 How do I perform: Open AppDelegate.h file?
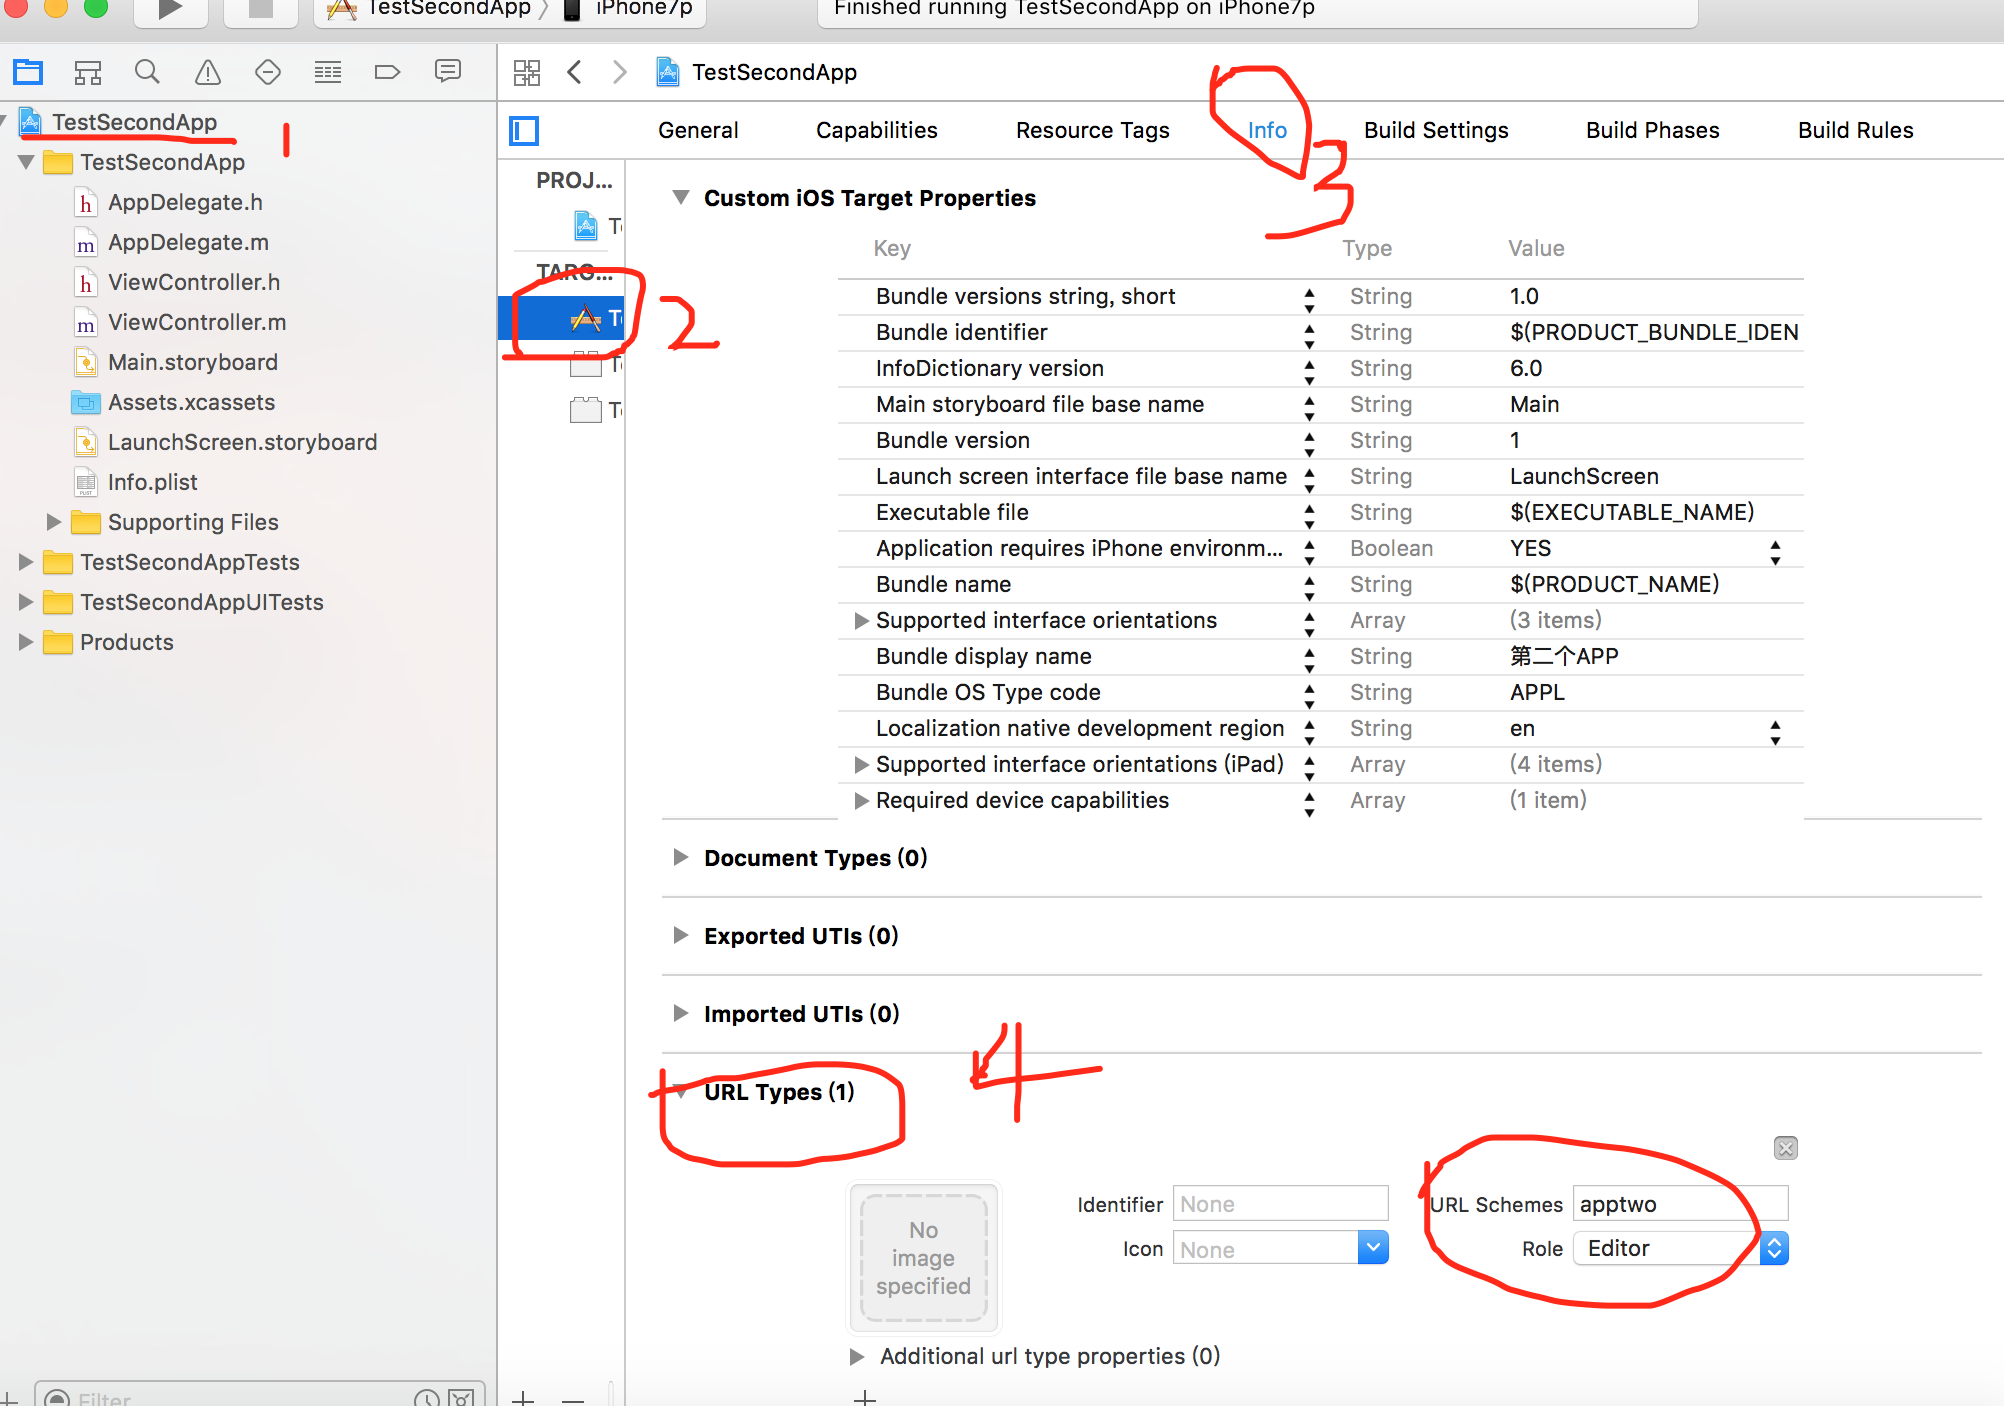click(185, 202)
